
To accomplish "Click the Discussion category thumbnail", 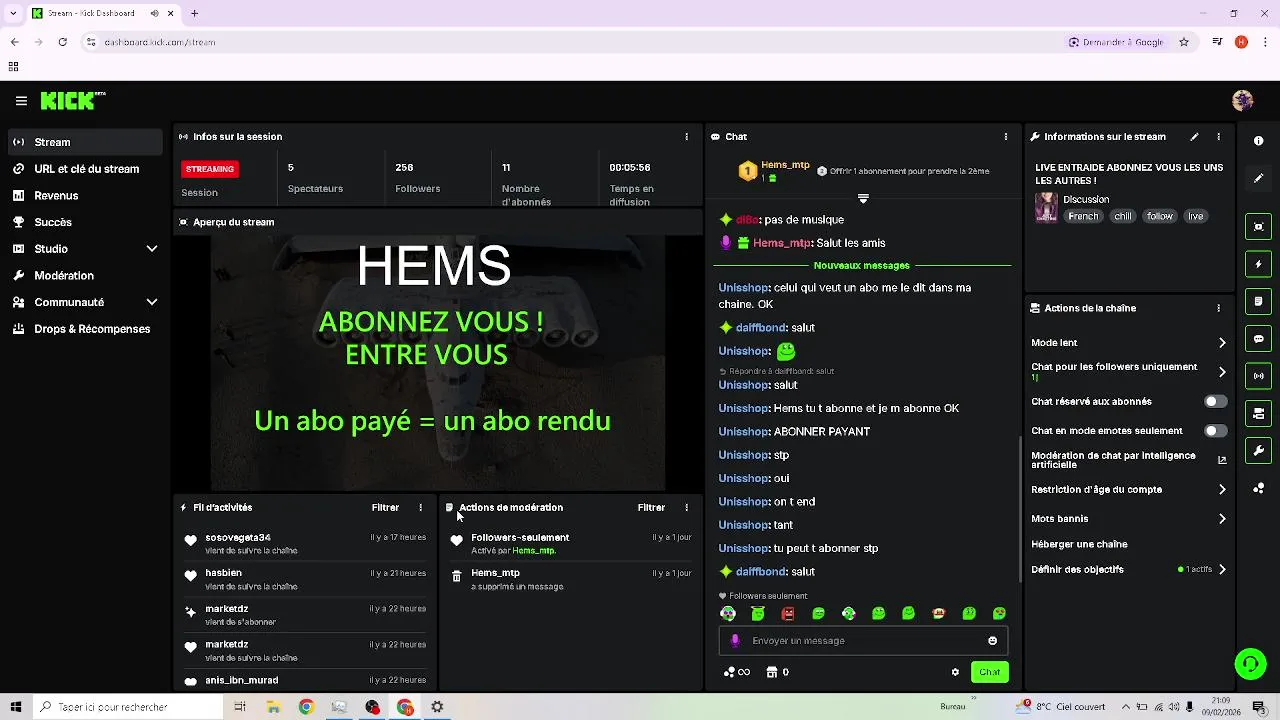I will point(1046,207).
